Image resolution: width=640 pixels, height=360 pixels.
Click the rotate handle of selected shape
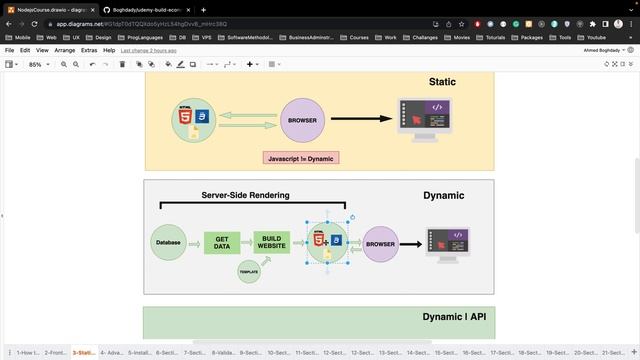(x=353, y=218)
